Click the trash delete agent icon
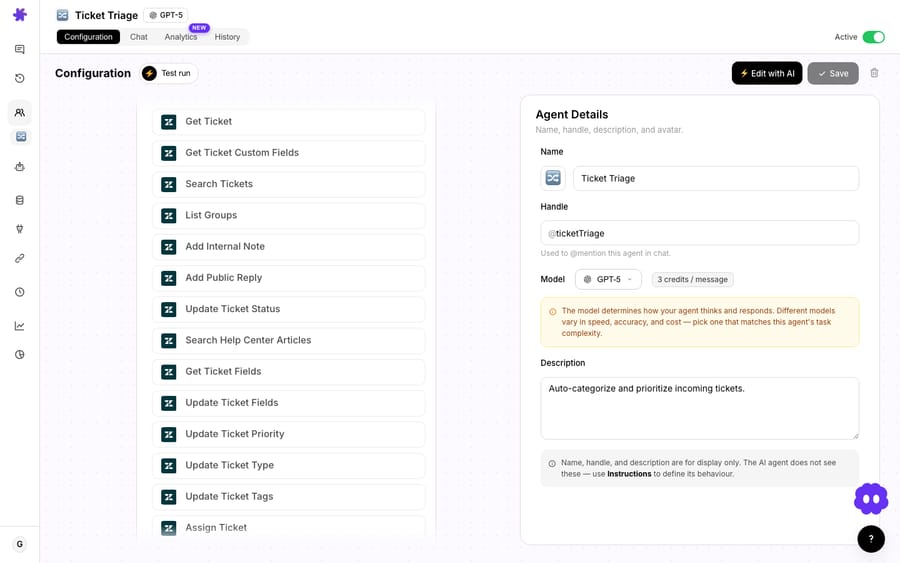This screenshot has width=900, height=563. coord(874,73)
